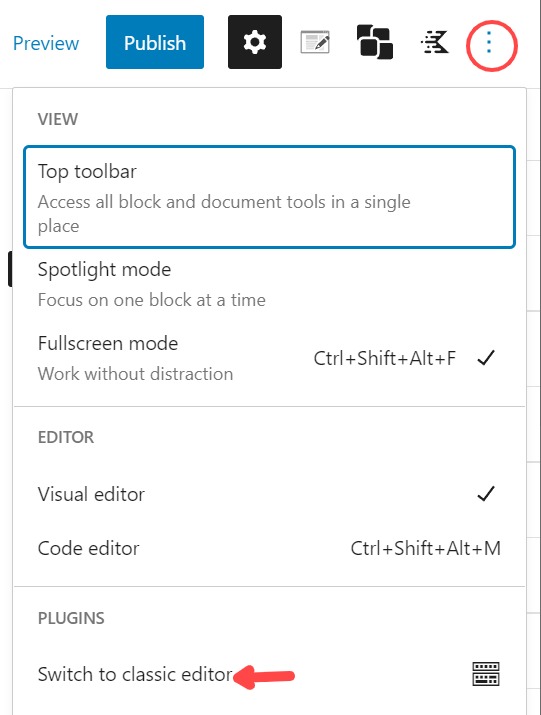541x715 pixels.
Task: Click the Visual editor checkmark
Action: [486, 494]
